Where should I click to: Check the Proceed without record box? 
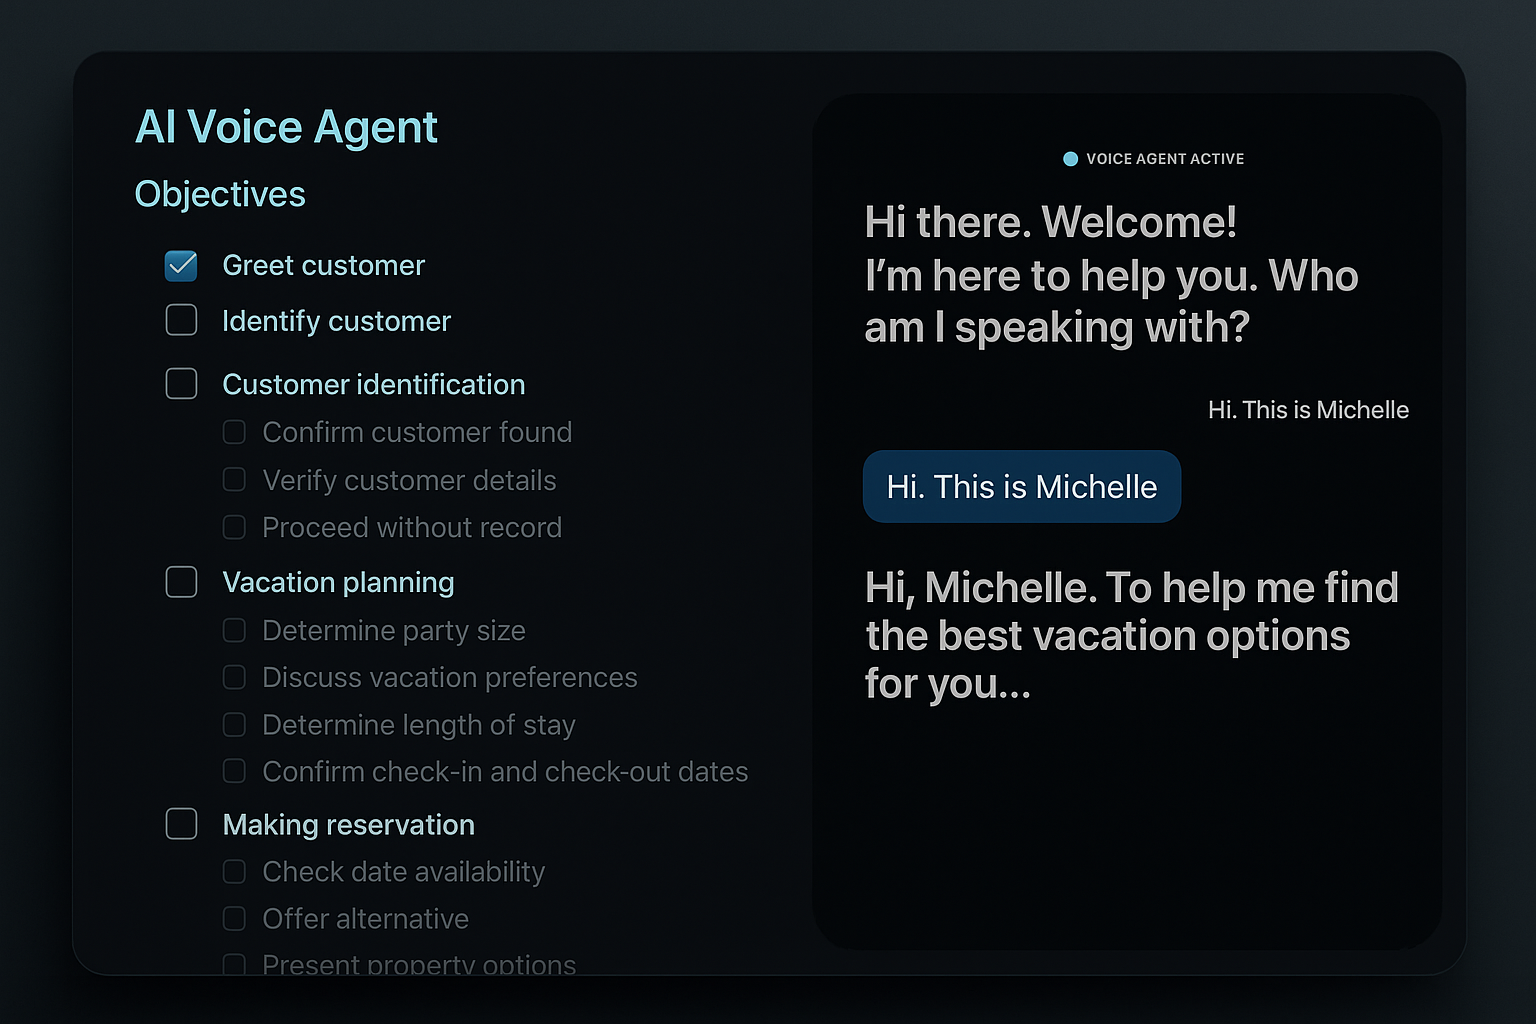[234, 527]
